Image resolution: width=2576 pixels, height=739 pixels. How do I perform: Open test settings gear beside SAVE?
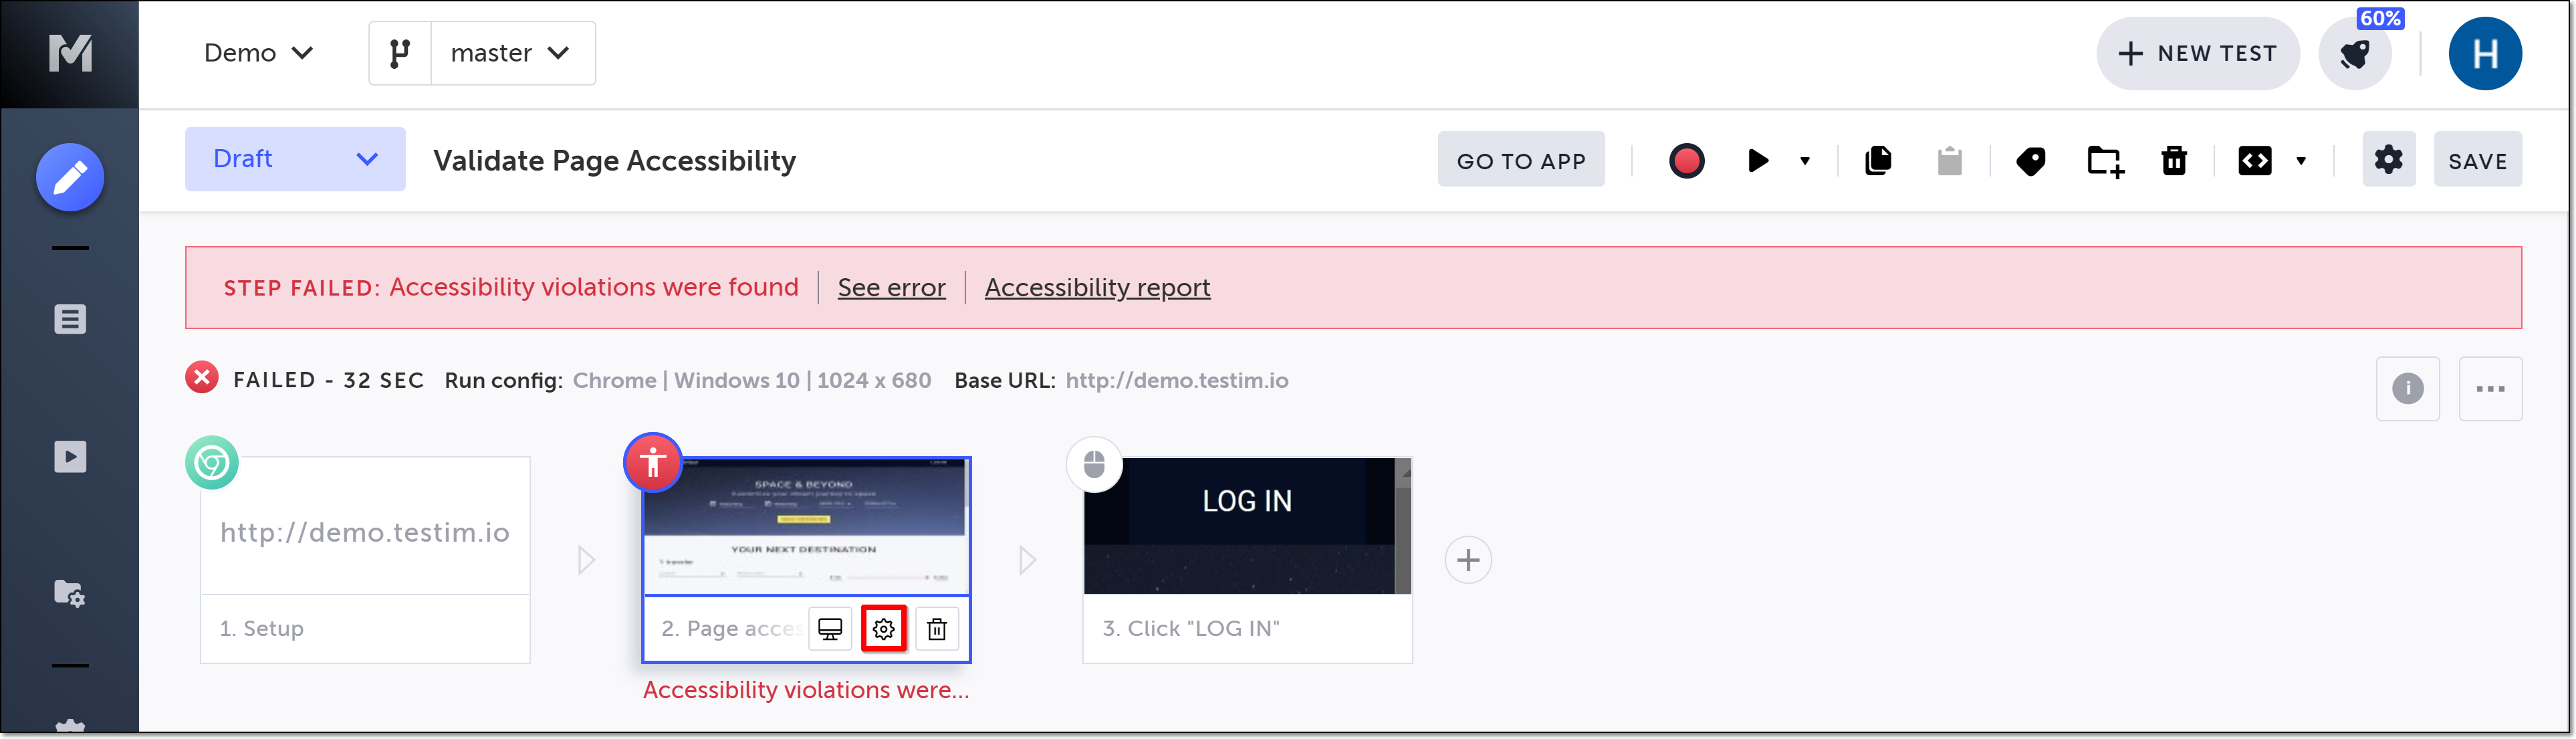2388,160
